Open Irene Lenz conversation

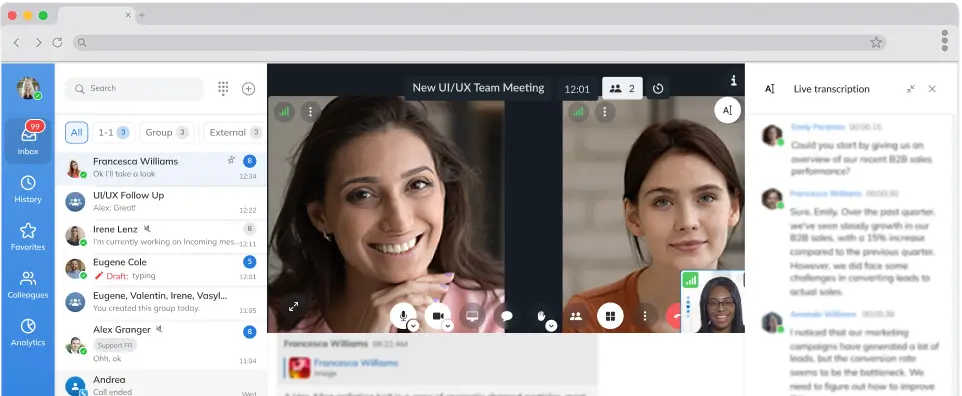pos(161,236)
